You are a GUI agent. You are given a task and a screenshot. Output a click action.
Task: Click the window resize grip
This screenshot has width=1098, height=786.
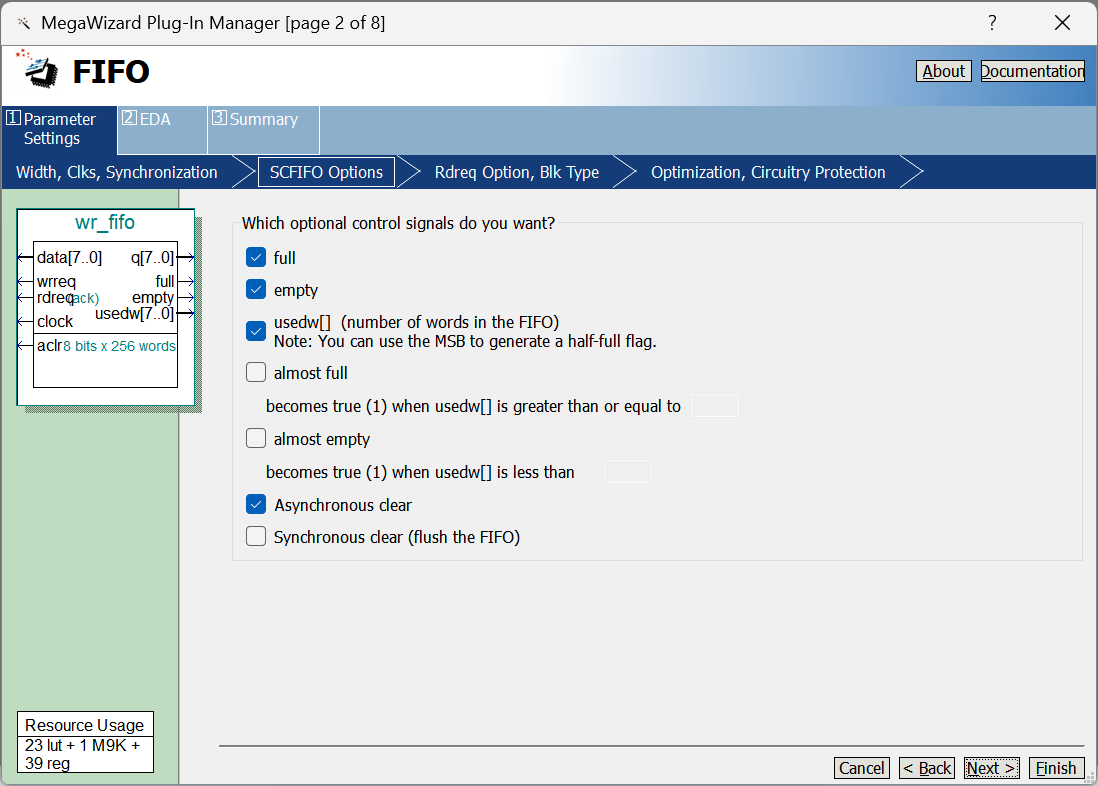coord(1090,778)
